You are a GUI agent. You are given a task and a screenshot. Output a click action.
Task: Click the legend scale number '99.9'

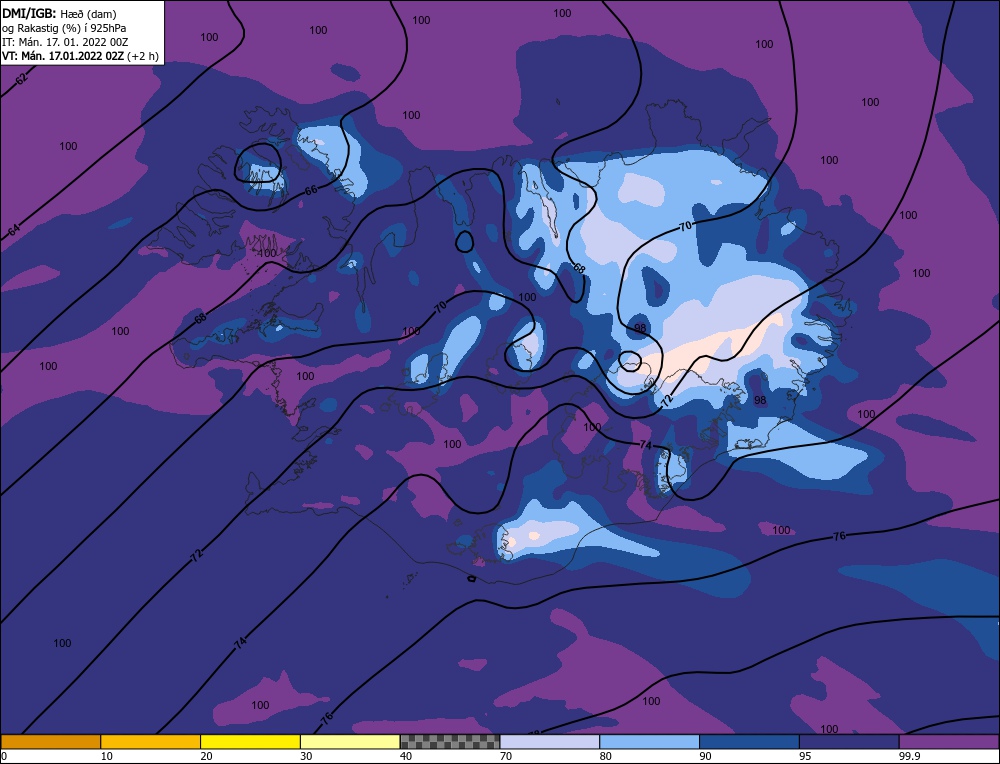click(909, 756)
